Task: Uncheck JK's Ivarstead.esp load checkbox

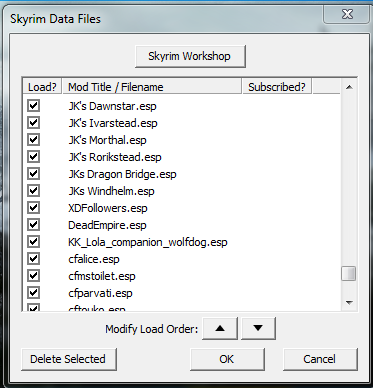Action: coord(33,123)
